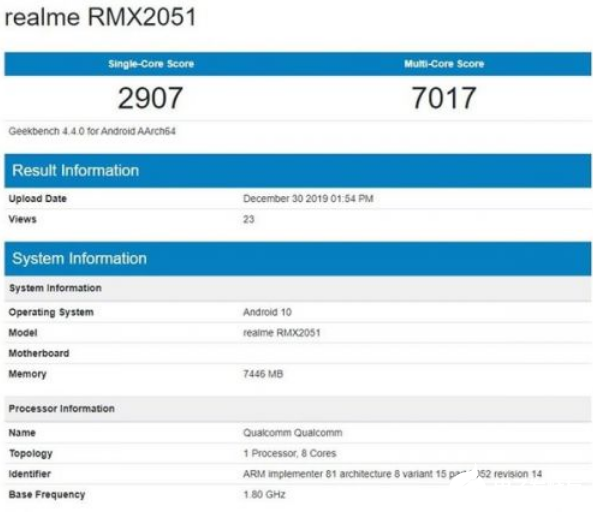Click the Upload Date label
Screen dimensions: 593x517
(37, 199)
